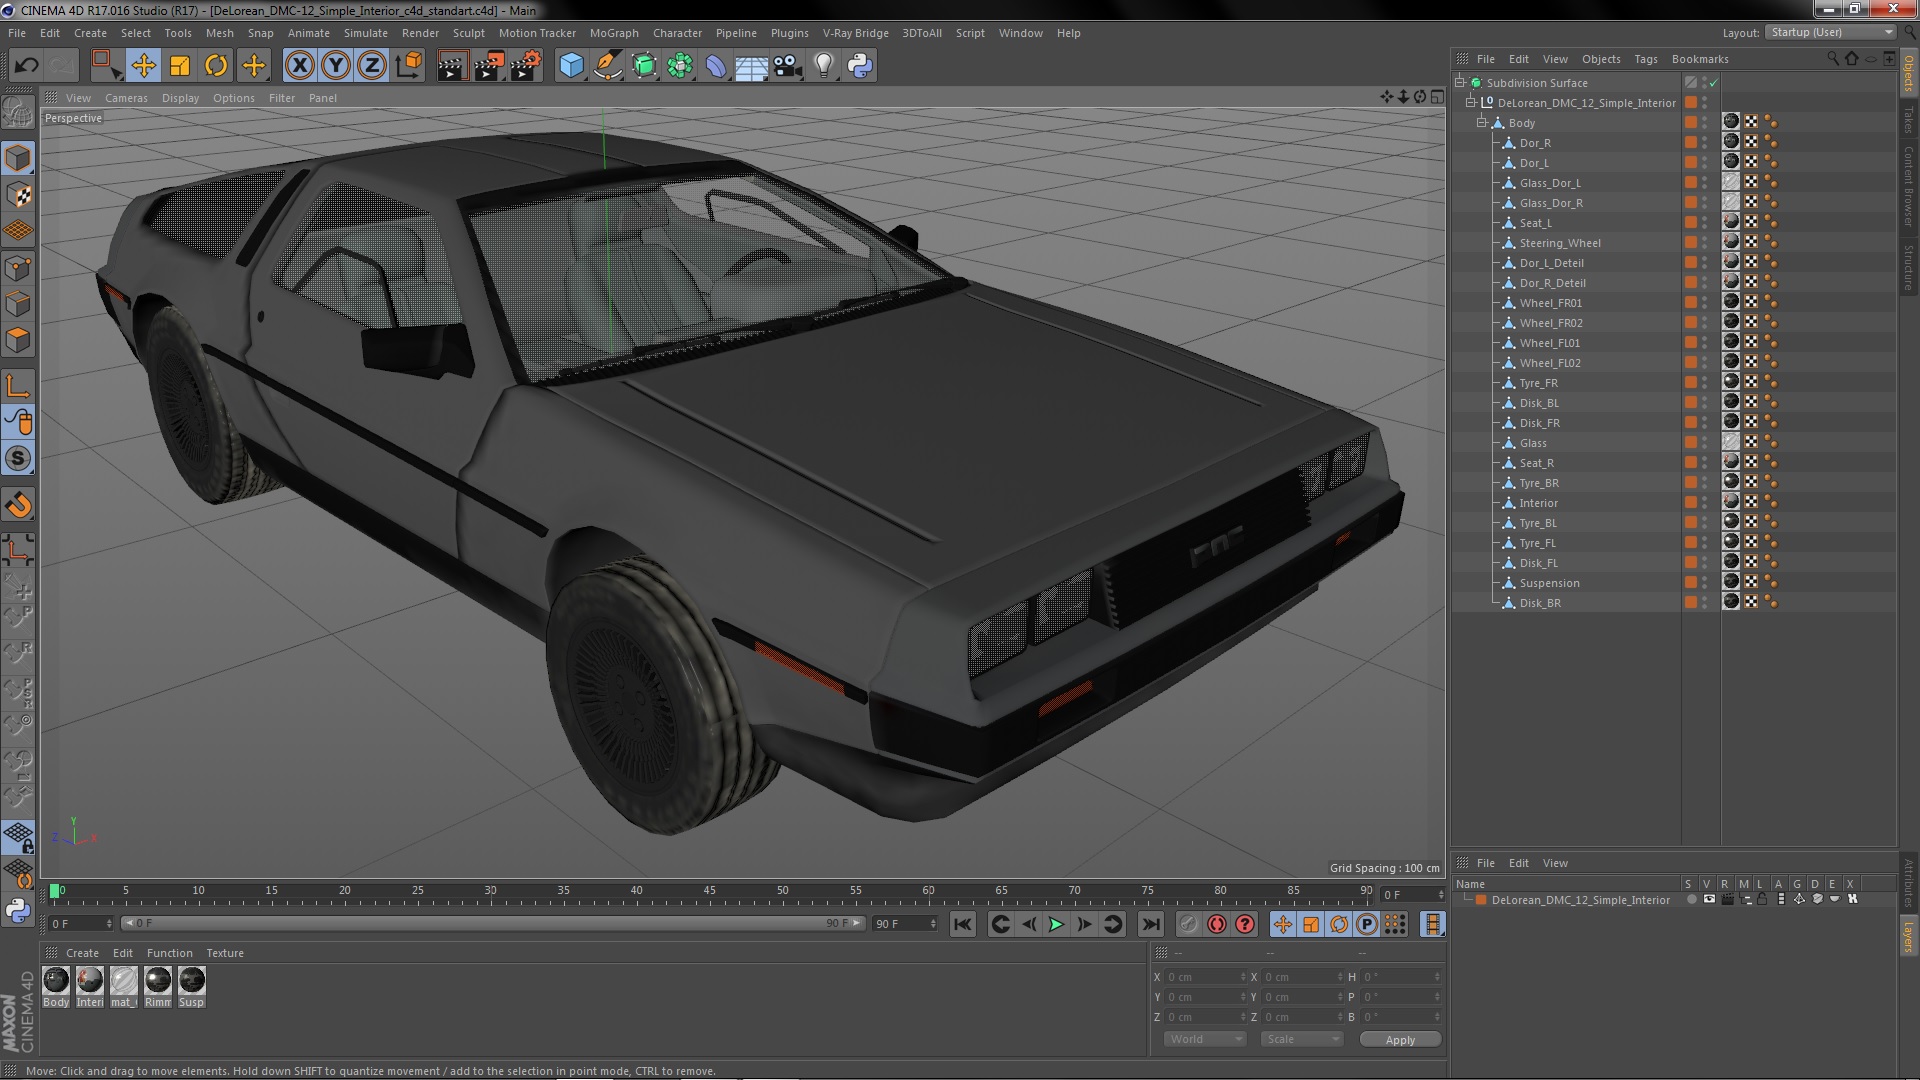
Task: Open the Array modeling objects icon
Action: [680, 66]
